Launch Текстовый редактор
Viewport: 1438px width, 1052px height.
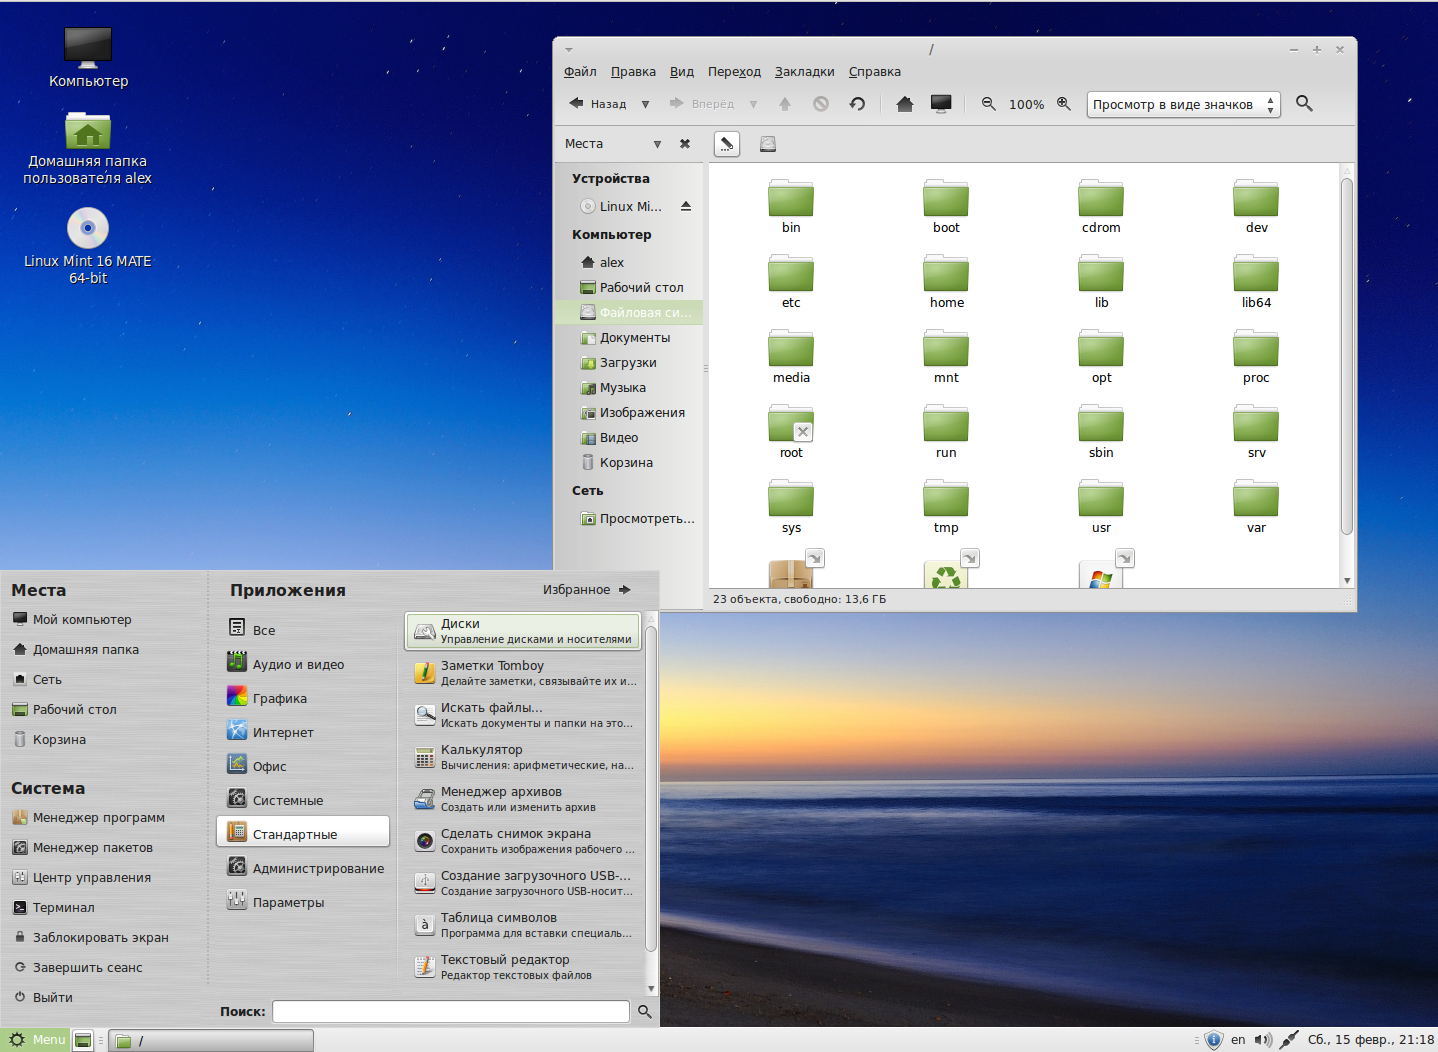coord(523,967)
